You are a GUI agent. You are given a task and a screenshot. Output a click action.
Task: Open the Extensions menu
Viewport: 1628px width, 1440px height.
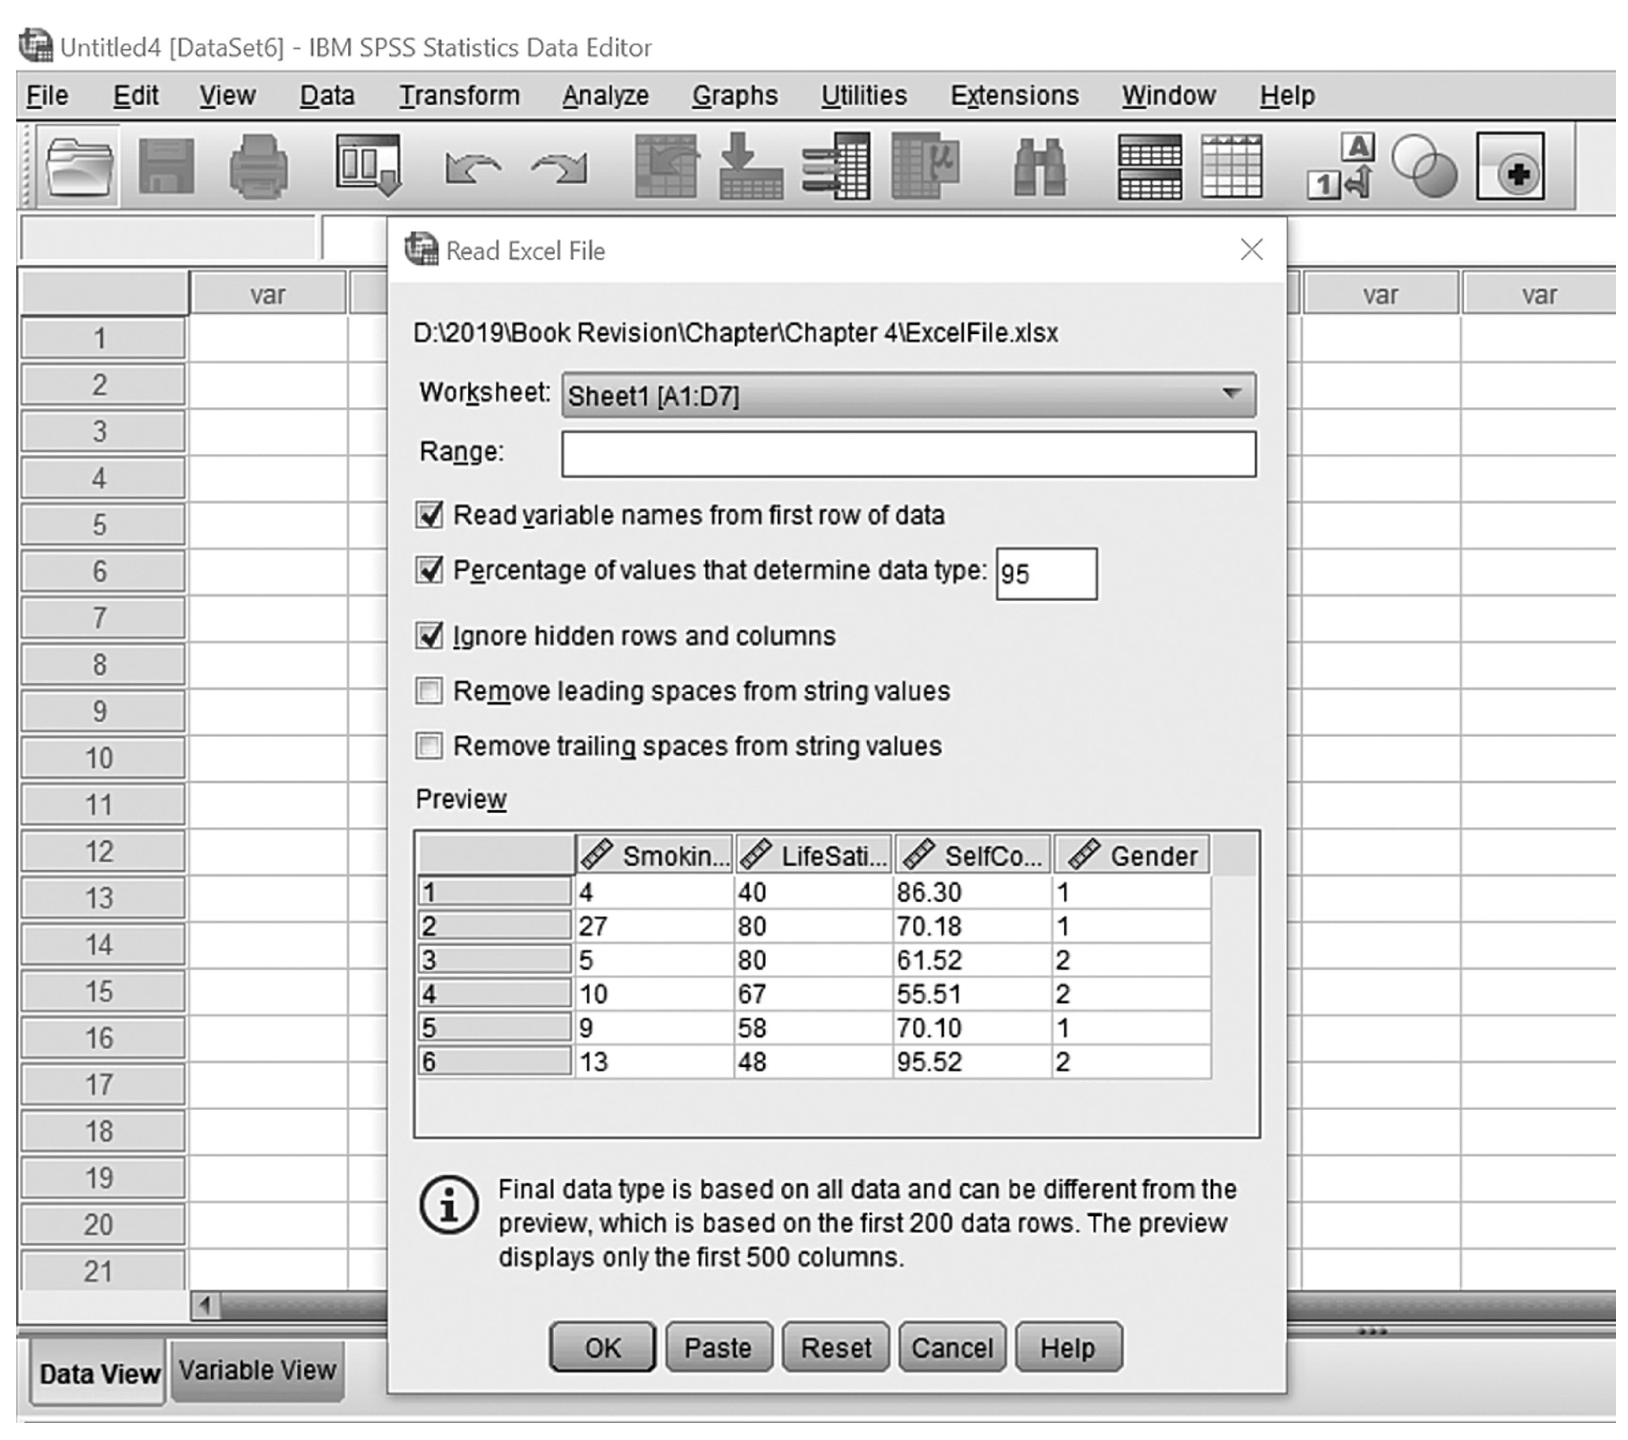coord(1014,95)
